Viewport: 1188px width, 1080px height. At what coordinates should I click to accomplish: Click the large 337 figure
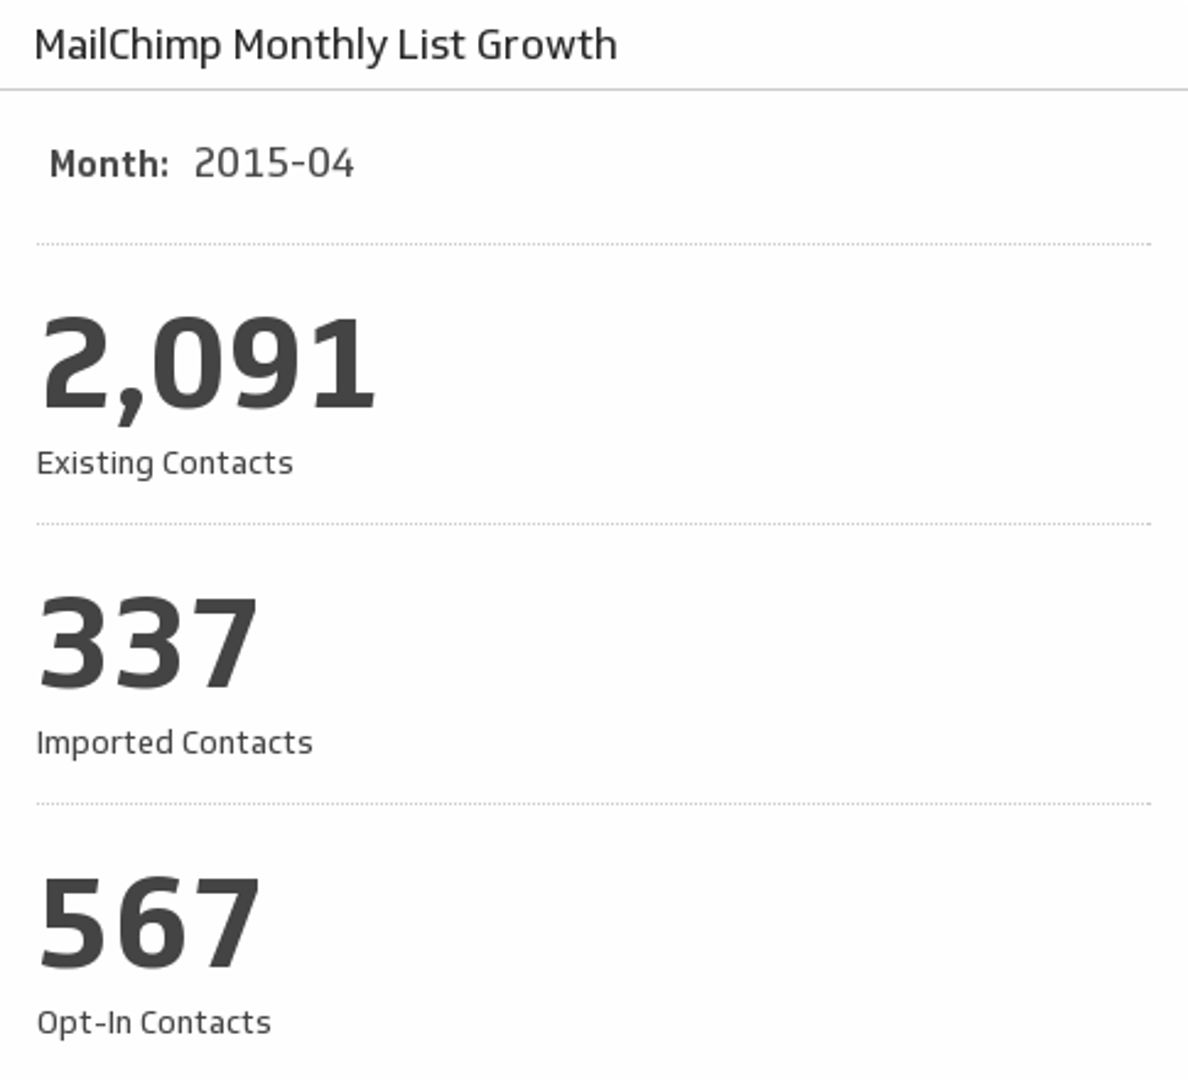click(149, 644)
